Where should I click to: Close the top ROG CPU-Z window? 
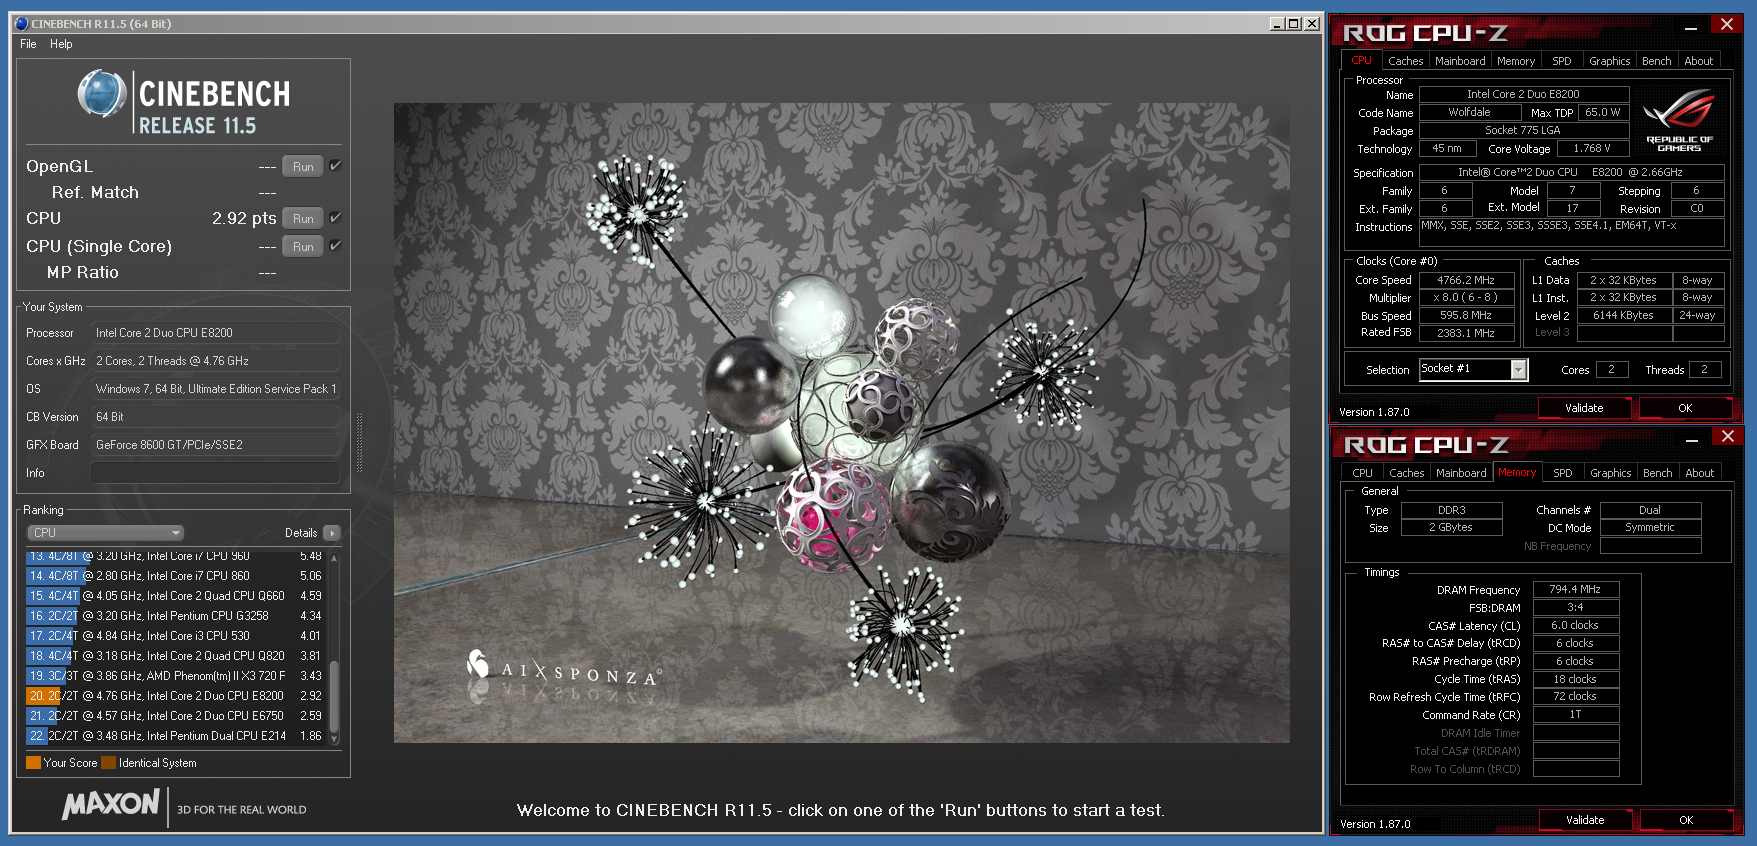pyautogui.click(x=1727, y=25)
